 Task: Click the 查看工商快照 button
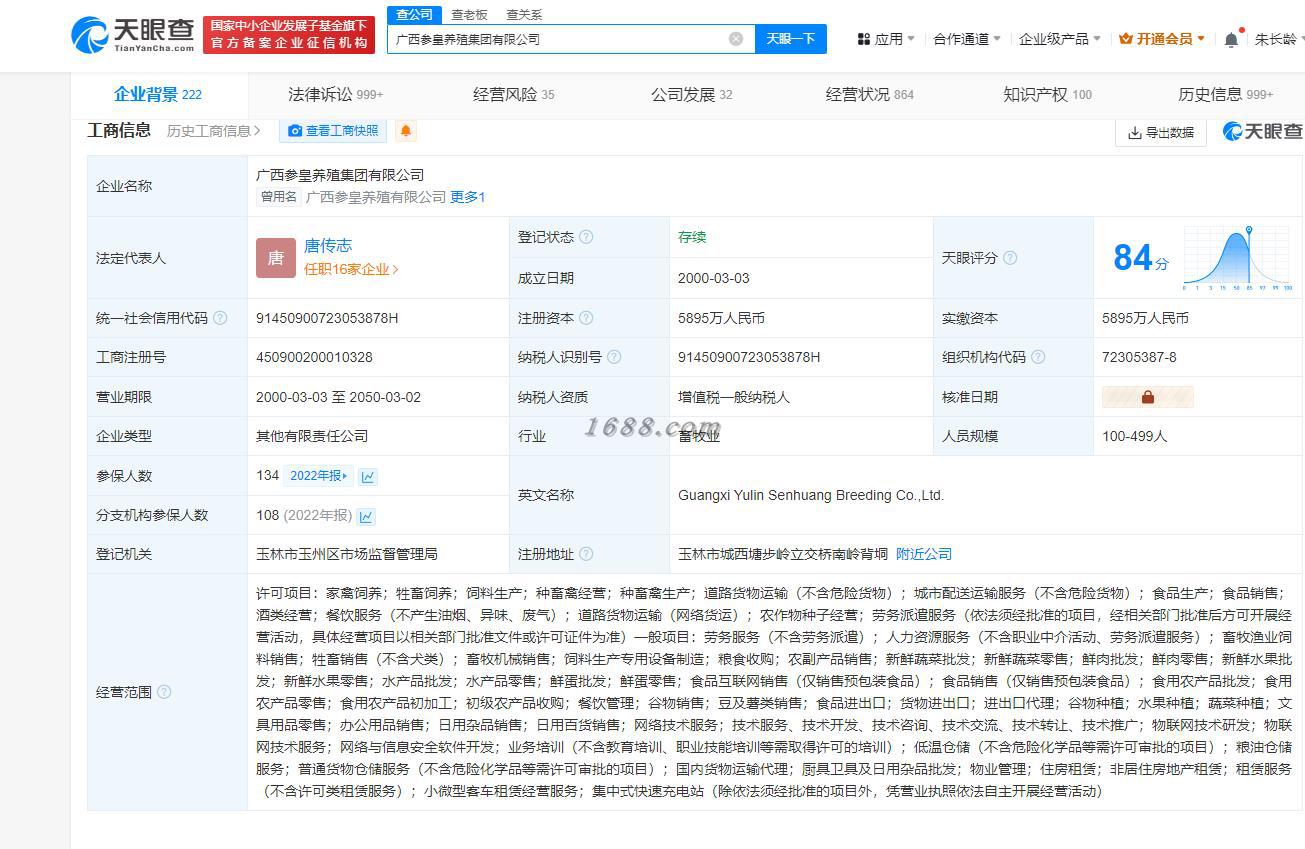pos(332,131)
